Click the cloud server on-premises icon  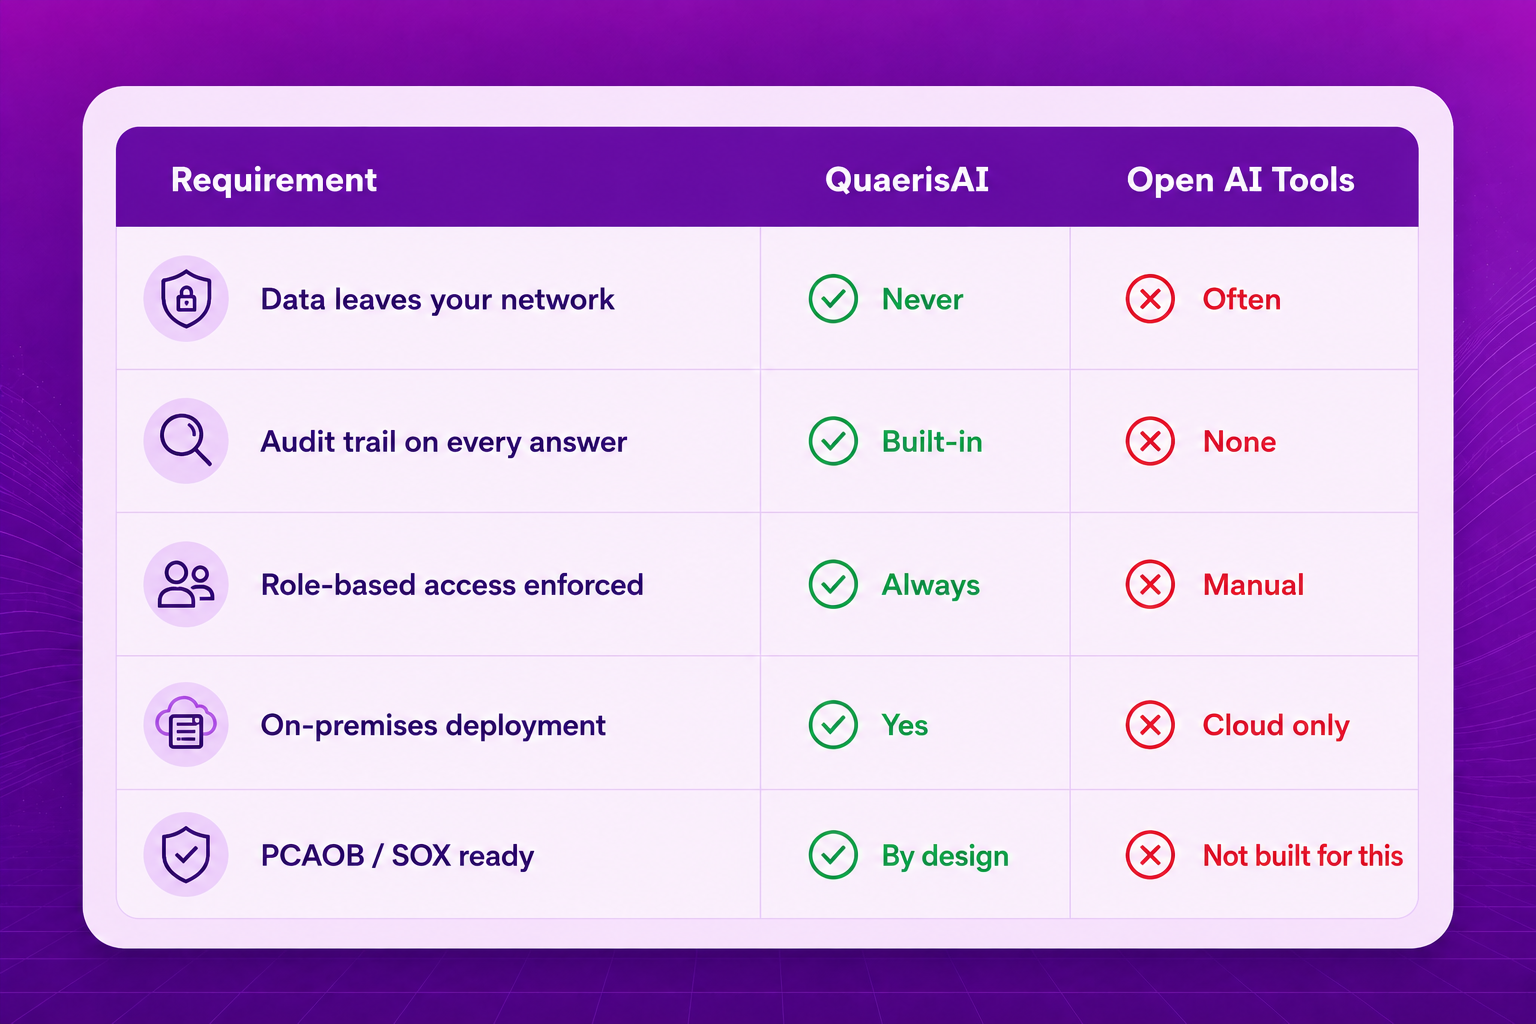(x=186, y=724)
